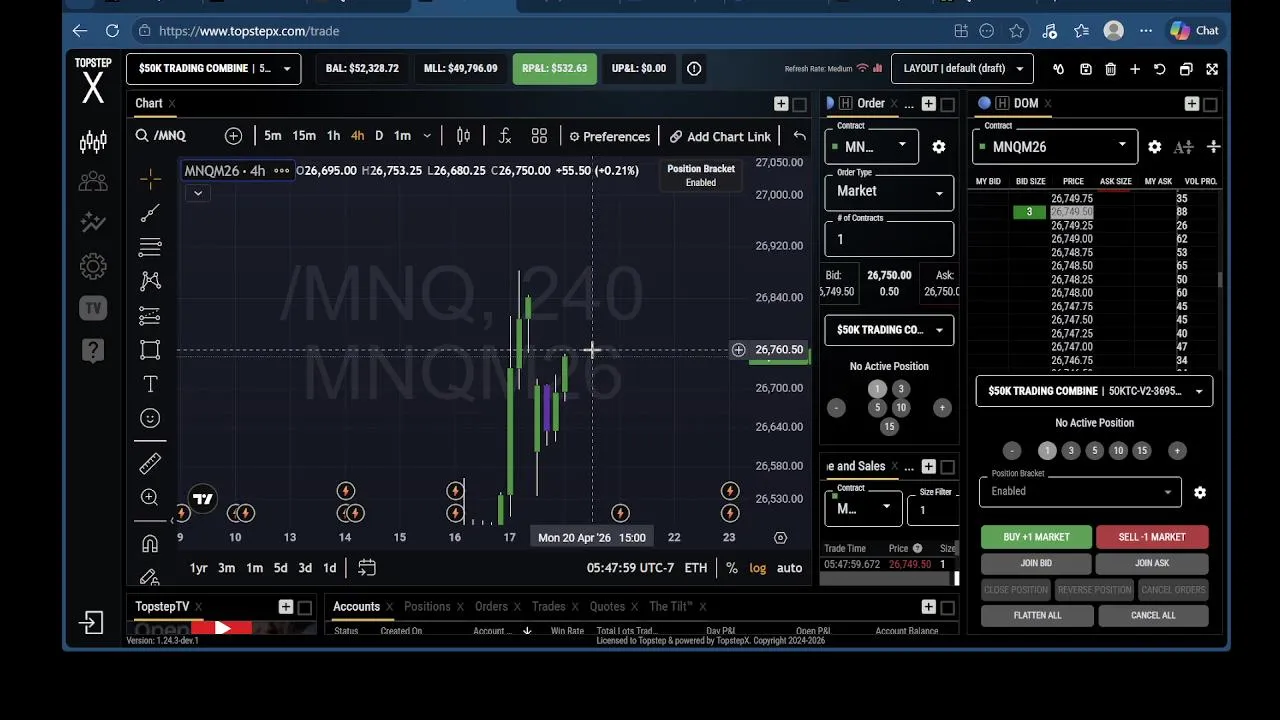Open the settings gear in left sidebar

tap(93, 266)
